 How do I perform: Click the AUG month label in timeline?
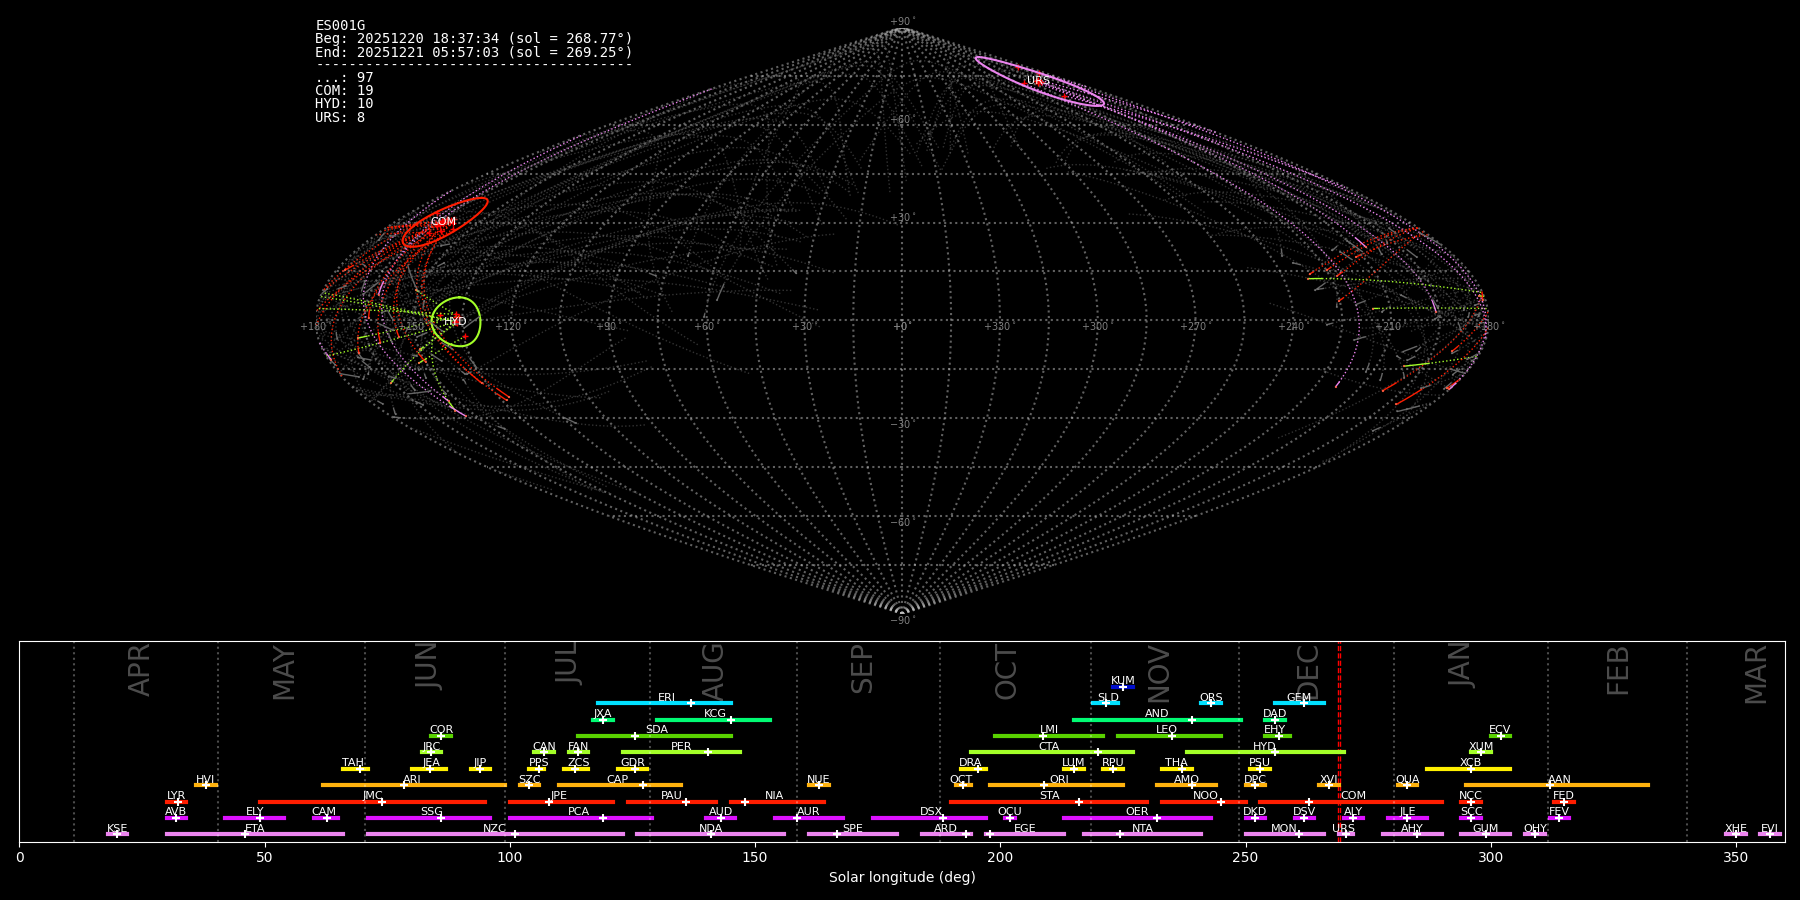[x=712, y=673]
